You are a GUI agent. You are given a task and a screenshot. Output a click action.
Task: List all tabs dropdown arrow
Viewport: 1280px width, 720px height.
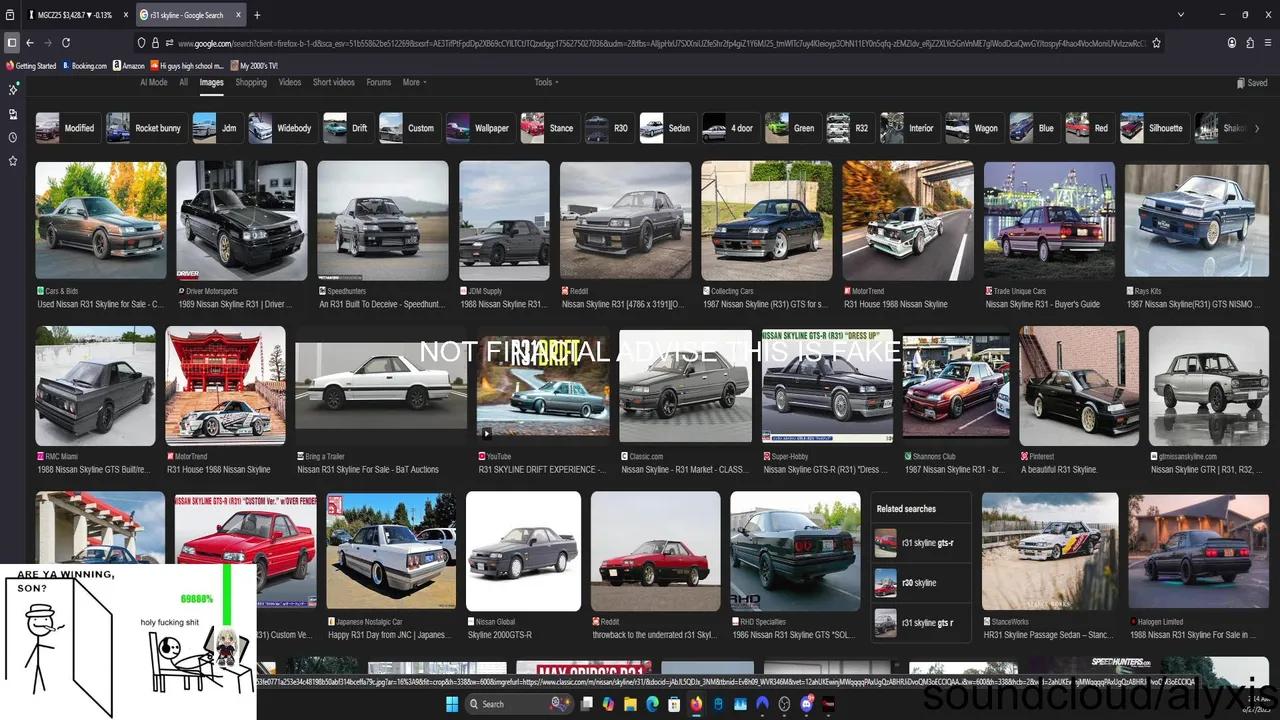coord(1181,15)
